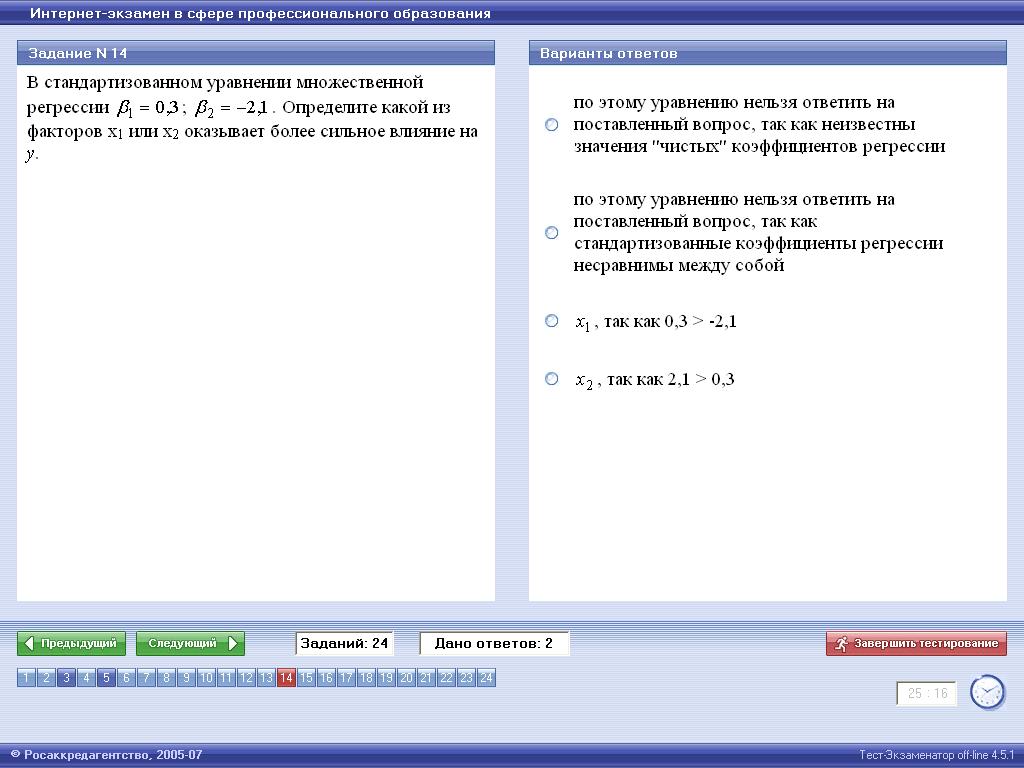The image size is (1024, 768).
Task: Click the Заданий: 24 counter
Action: (x=344, y=643)
